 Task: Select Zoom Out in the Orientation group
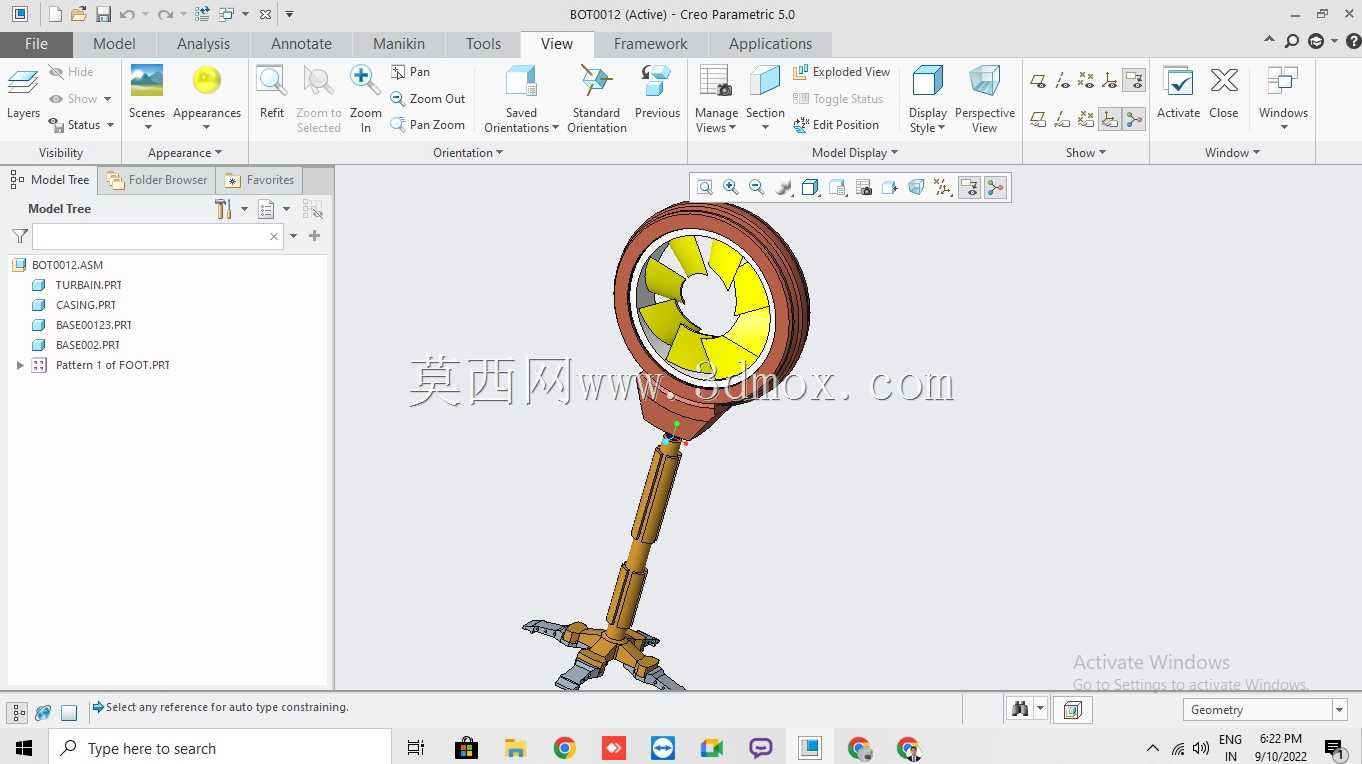(428, 99)
